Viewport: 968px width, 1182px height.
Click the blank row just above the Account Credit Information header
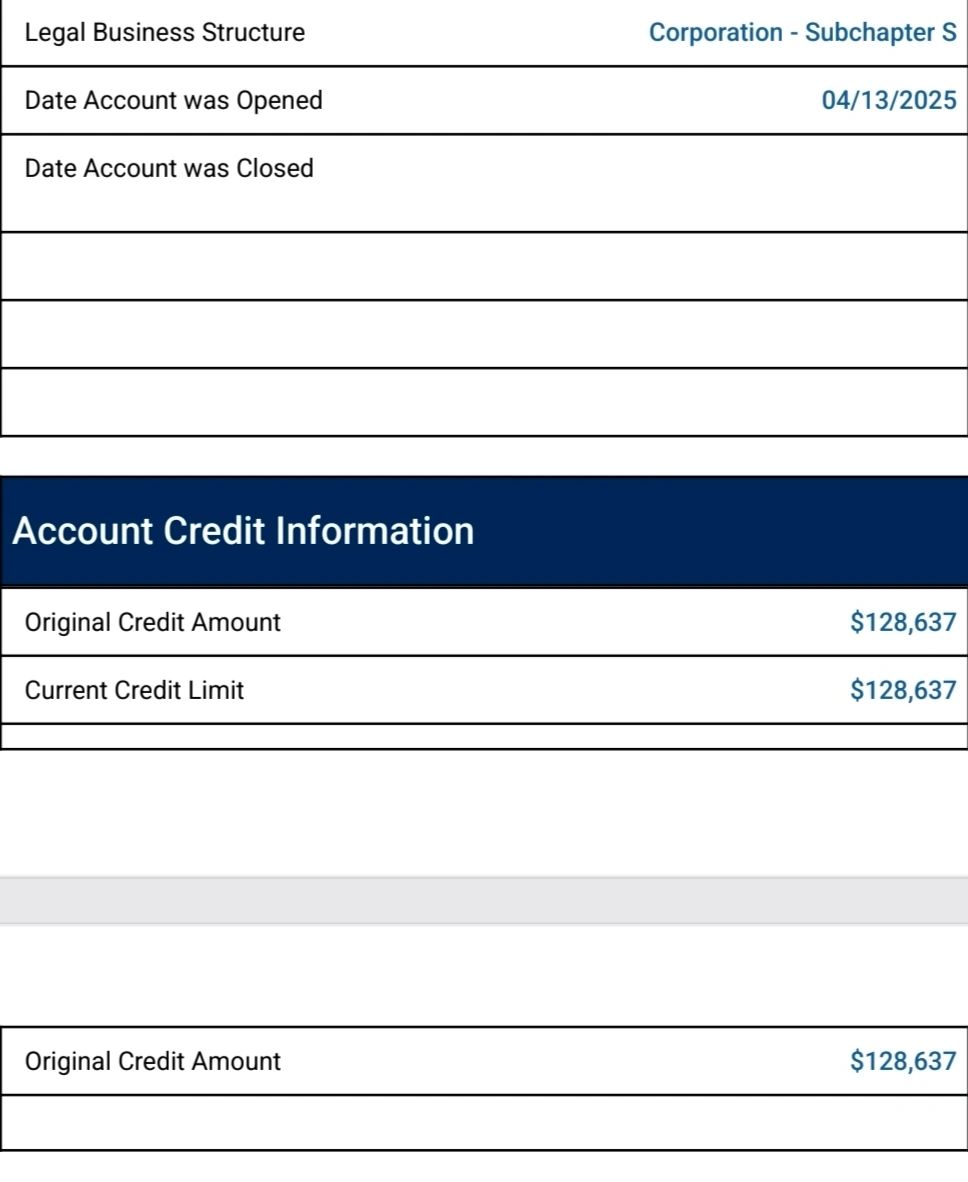click(x=484, y=402)
